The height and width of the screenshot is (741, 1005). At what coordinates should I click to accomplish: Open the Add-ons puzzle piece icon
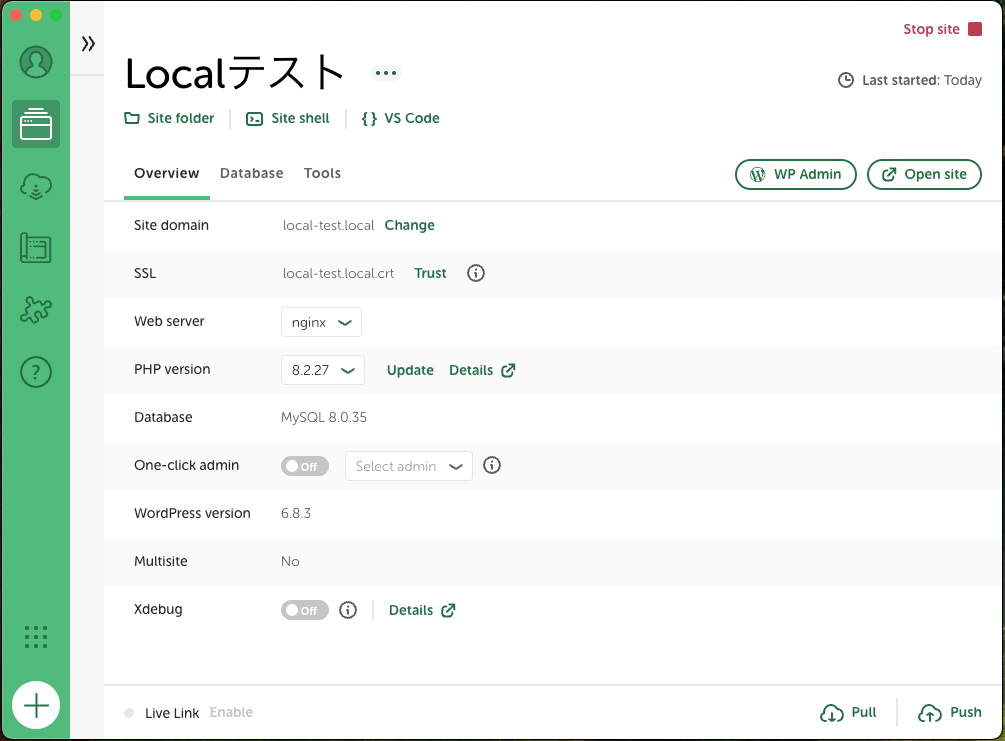[36, 310]
